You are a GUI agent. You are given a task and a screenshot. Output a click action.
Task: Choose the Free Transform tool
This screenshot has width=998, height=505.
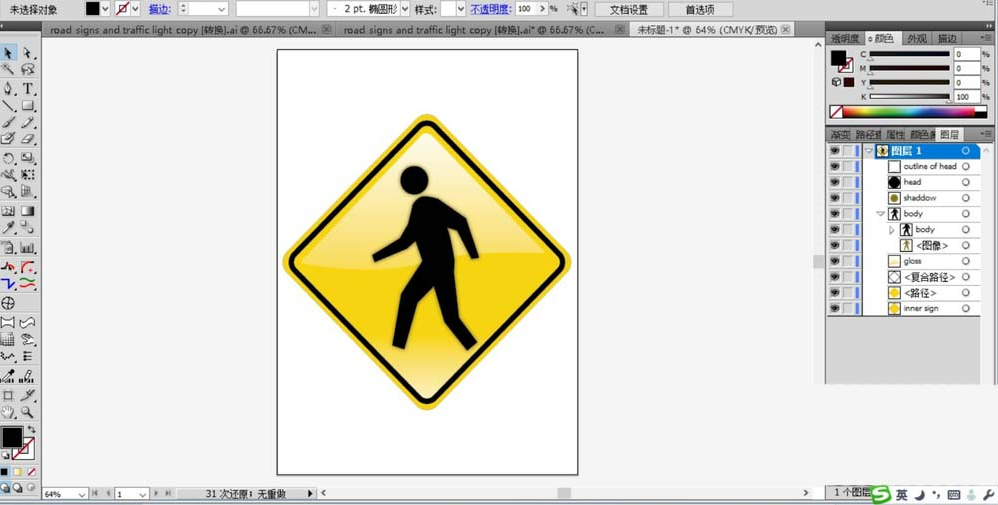point(27,174)
